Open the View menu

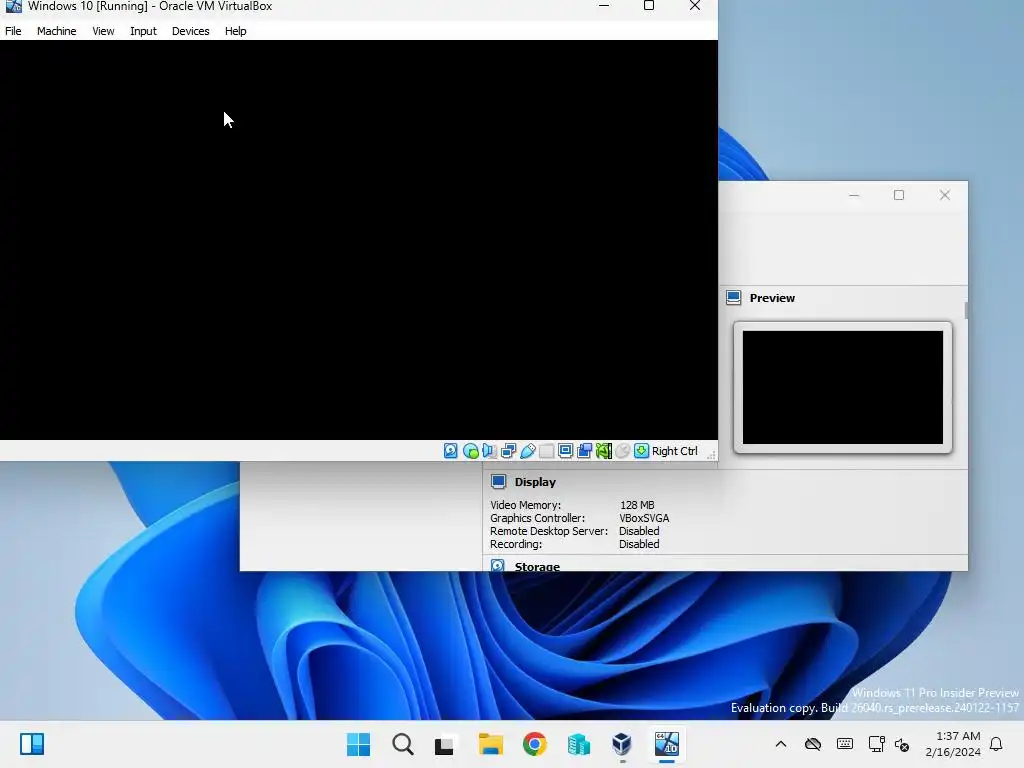(103, 31)
